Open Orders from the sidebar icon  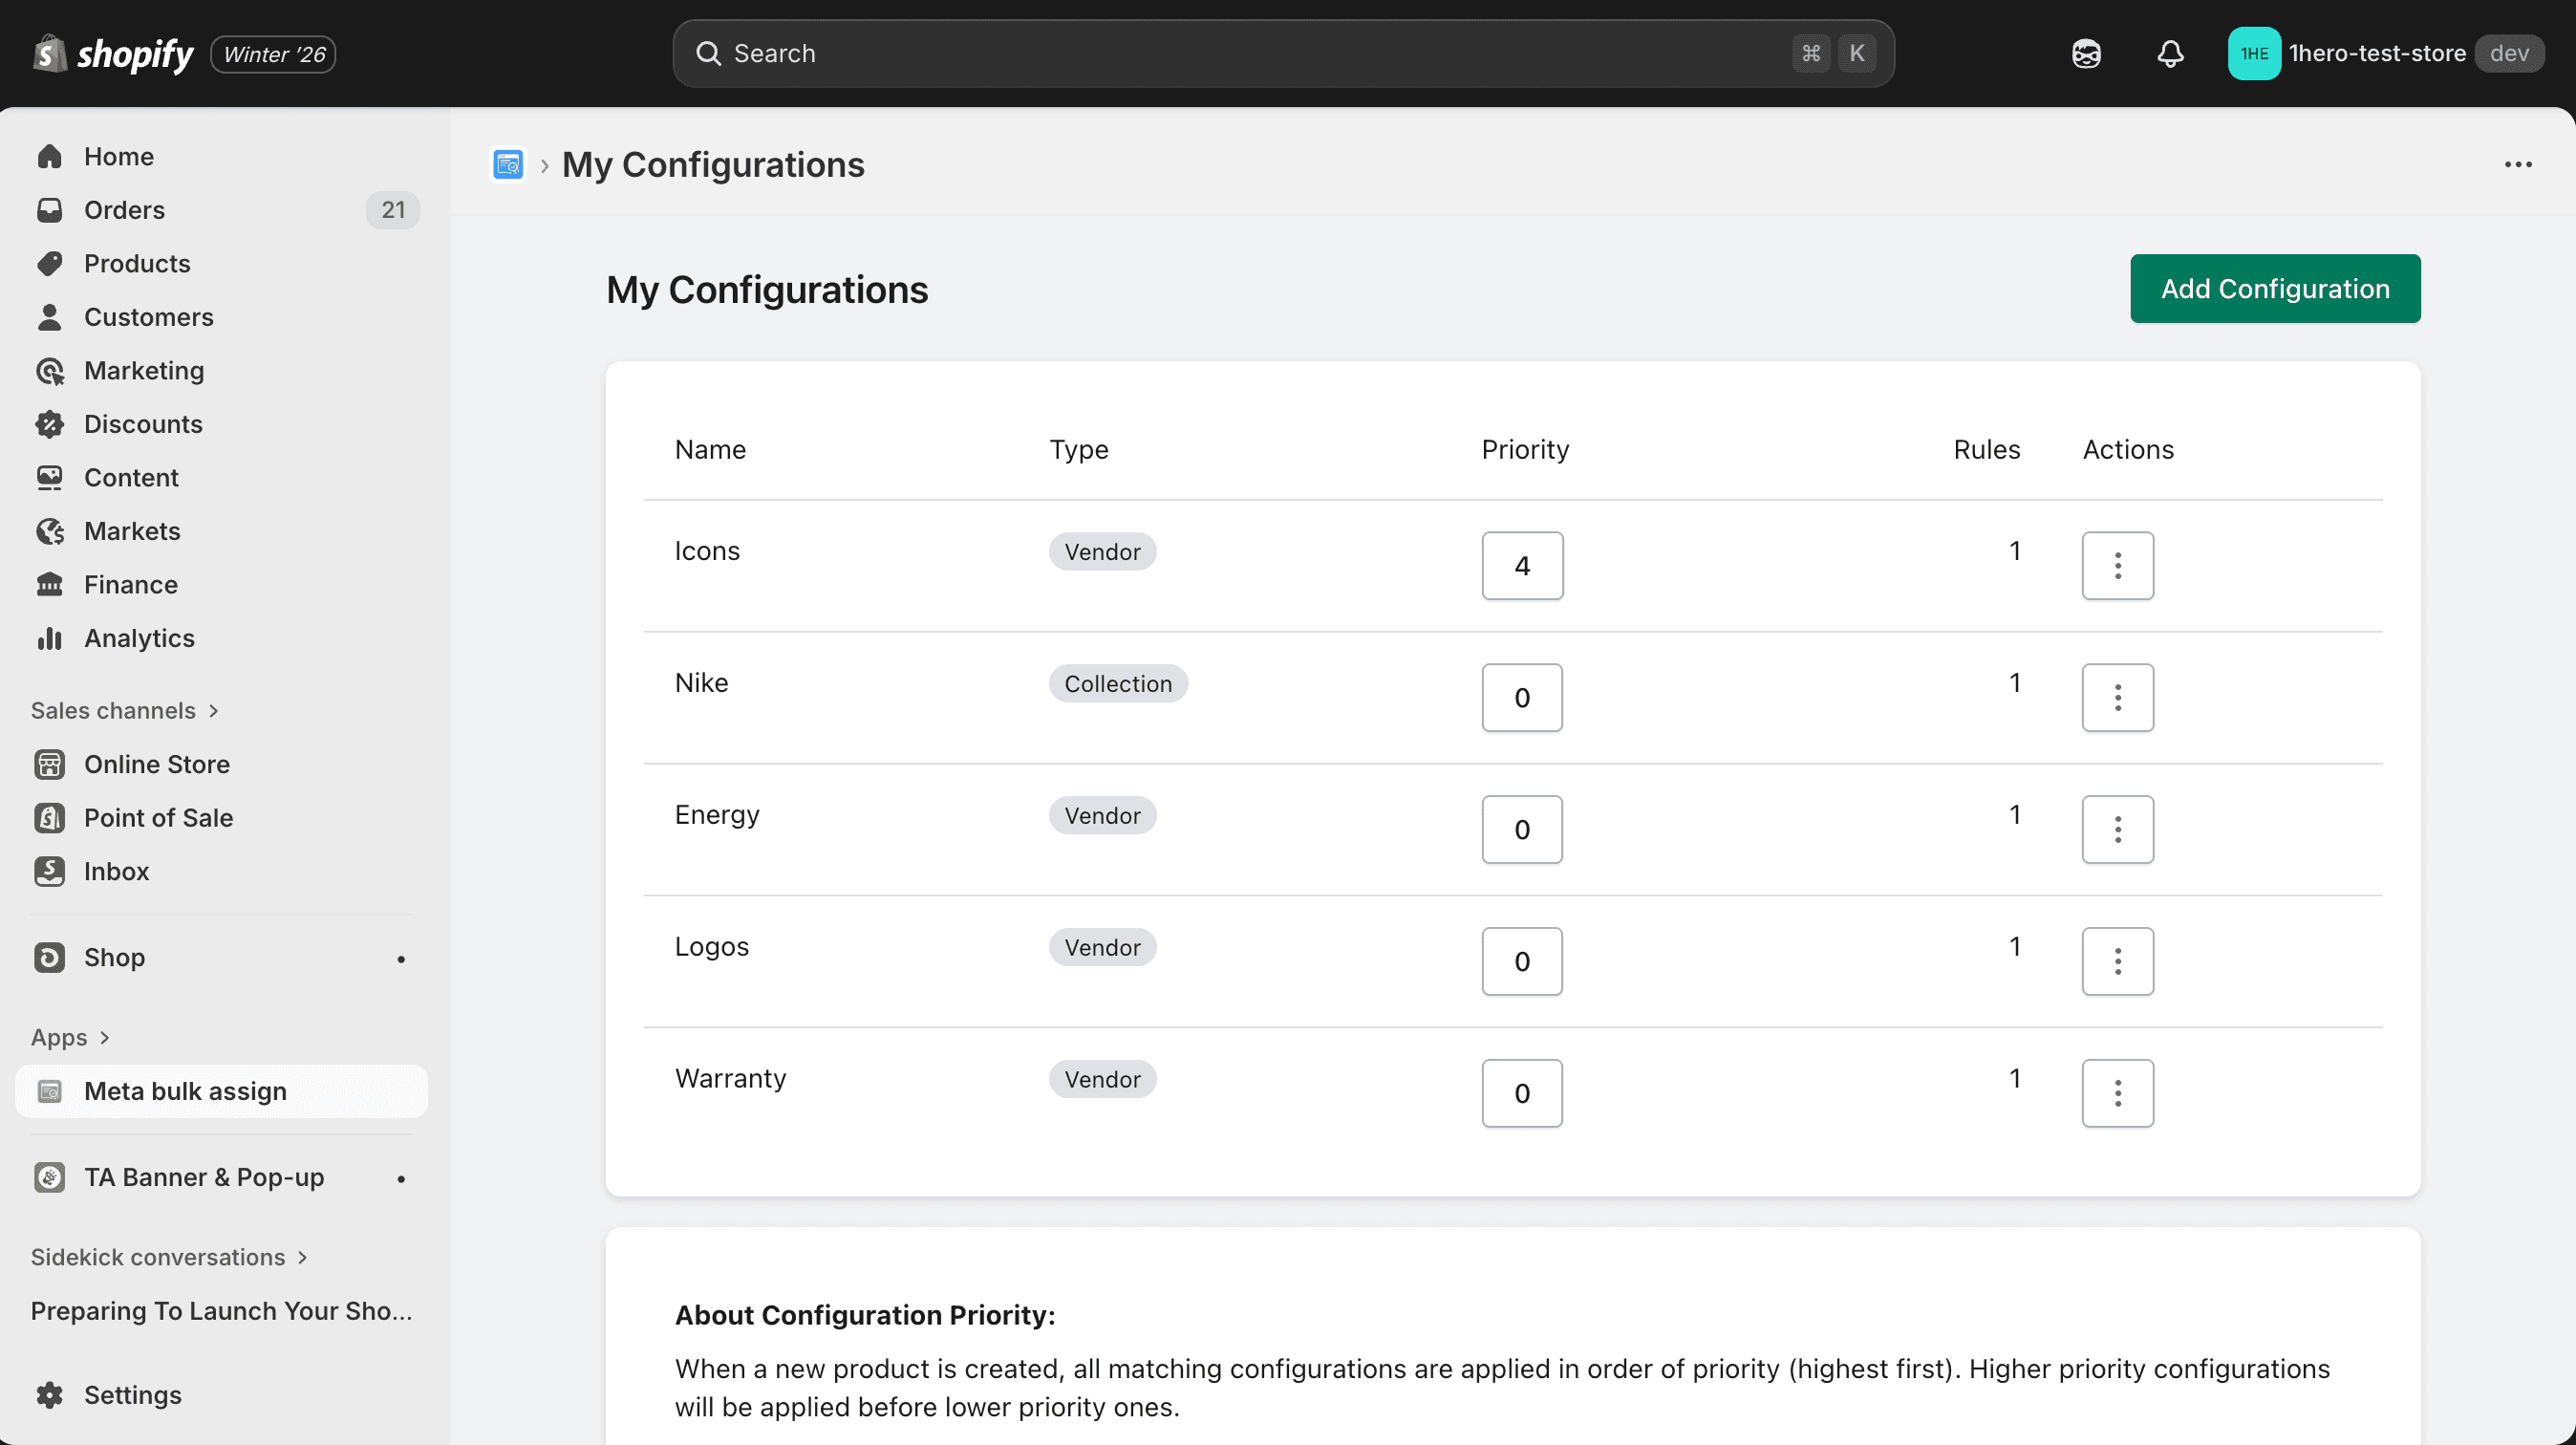click(49, 210)
